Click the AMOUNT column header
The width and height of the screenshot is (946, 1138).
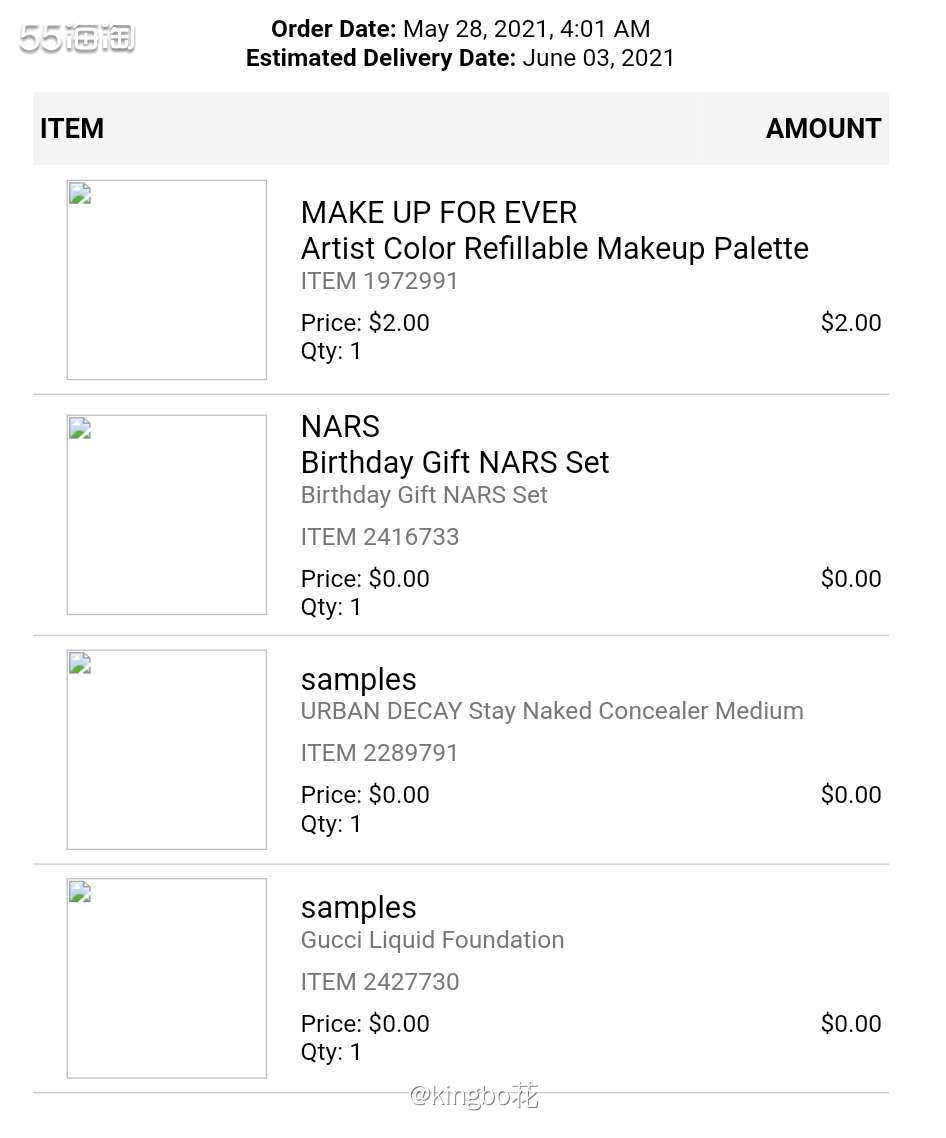823,128
